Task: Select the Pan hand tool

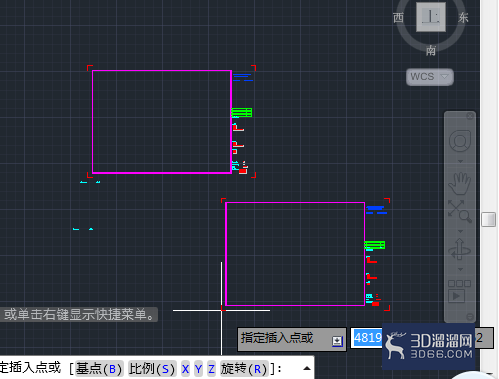Action: (x=460, y=184)
